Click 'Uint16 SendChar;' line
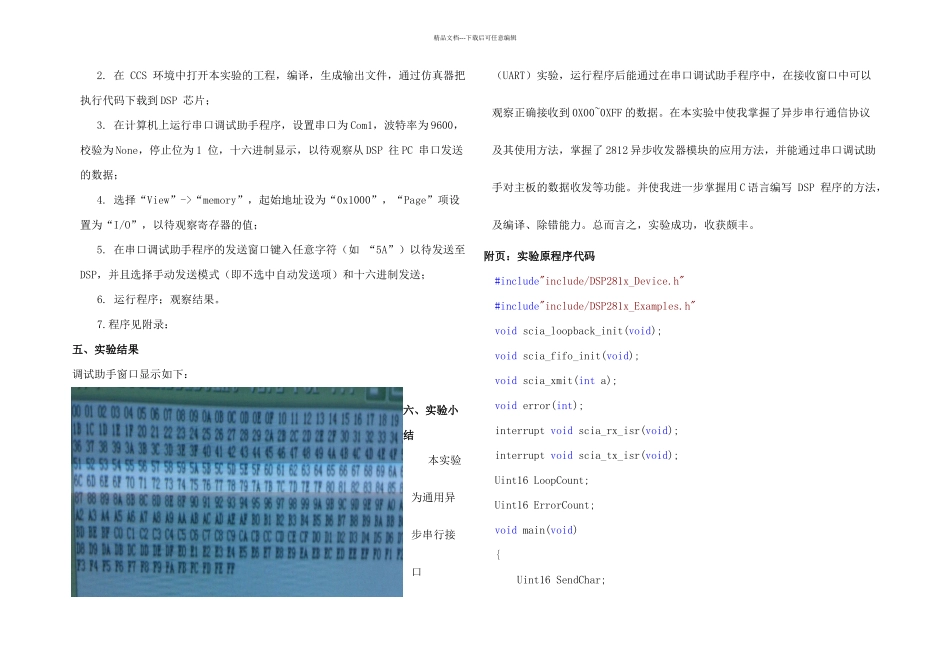 tap(561, 580)
